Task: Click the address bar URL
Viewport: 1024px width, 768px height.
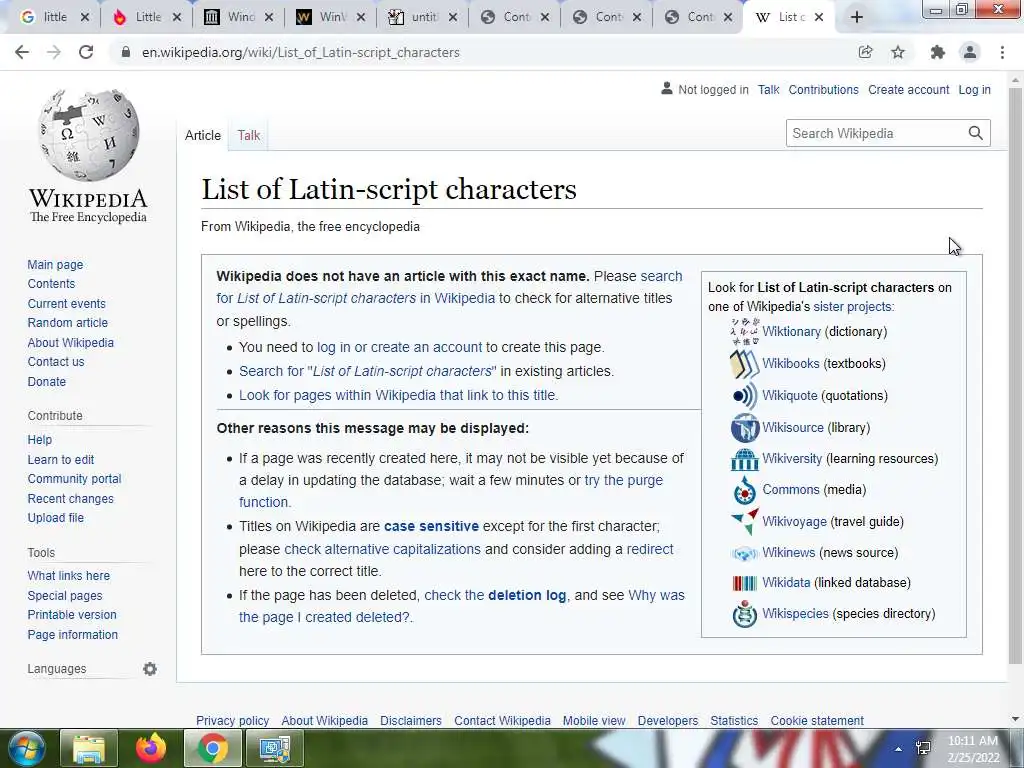Action: click(300, 52)
